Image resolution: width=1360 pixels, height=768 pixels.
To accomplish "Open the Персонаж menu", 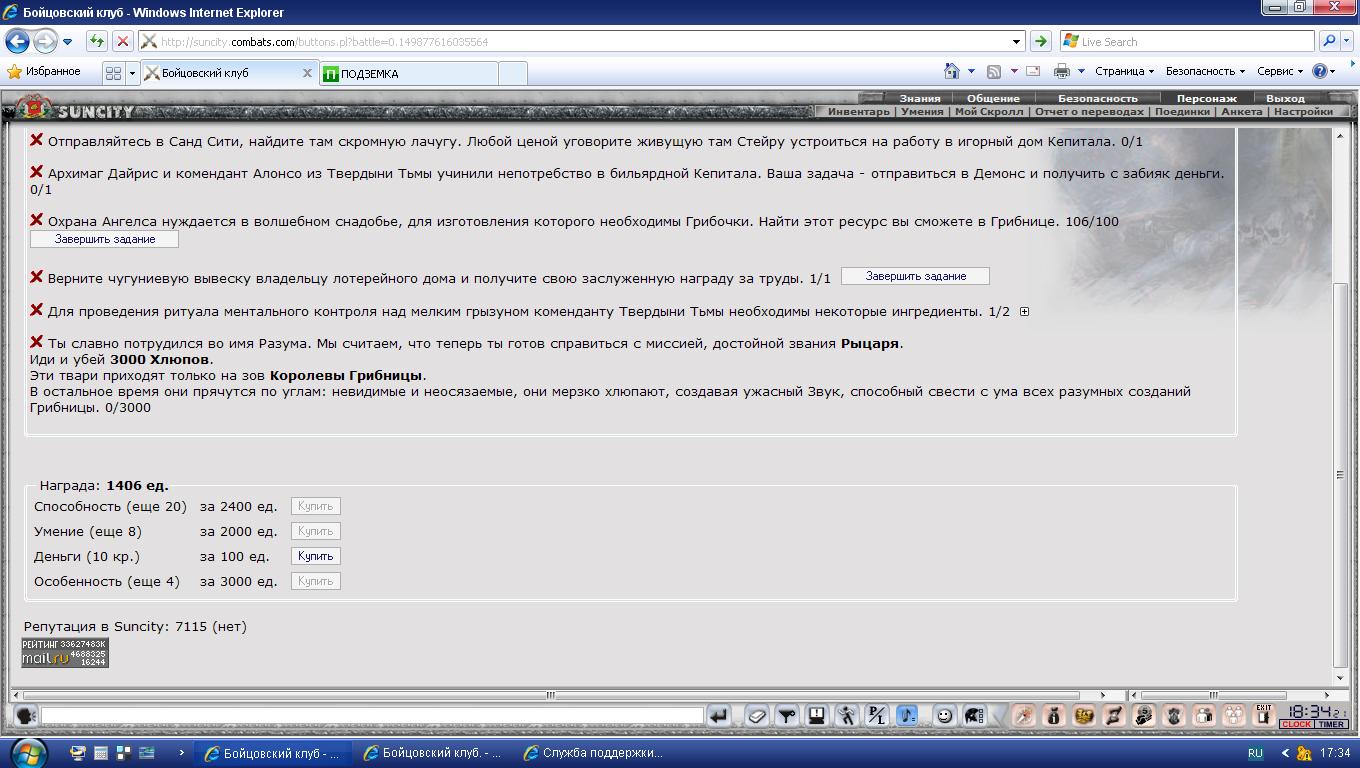I will 1206,98.
